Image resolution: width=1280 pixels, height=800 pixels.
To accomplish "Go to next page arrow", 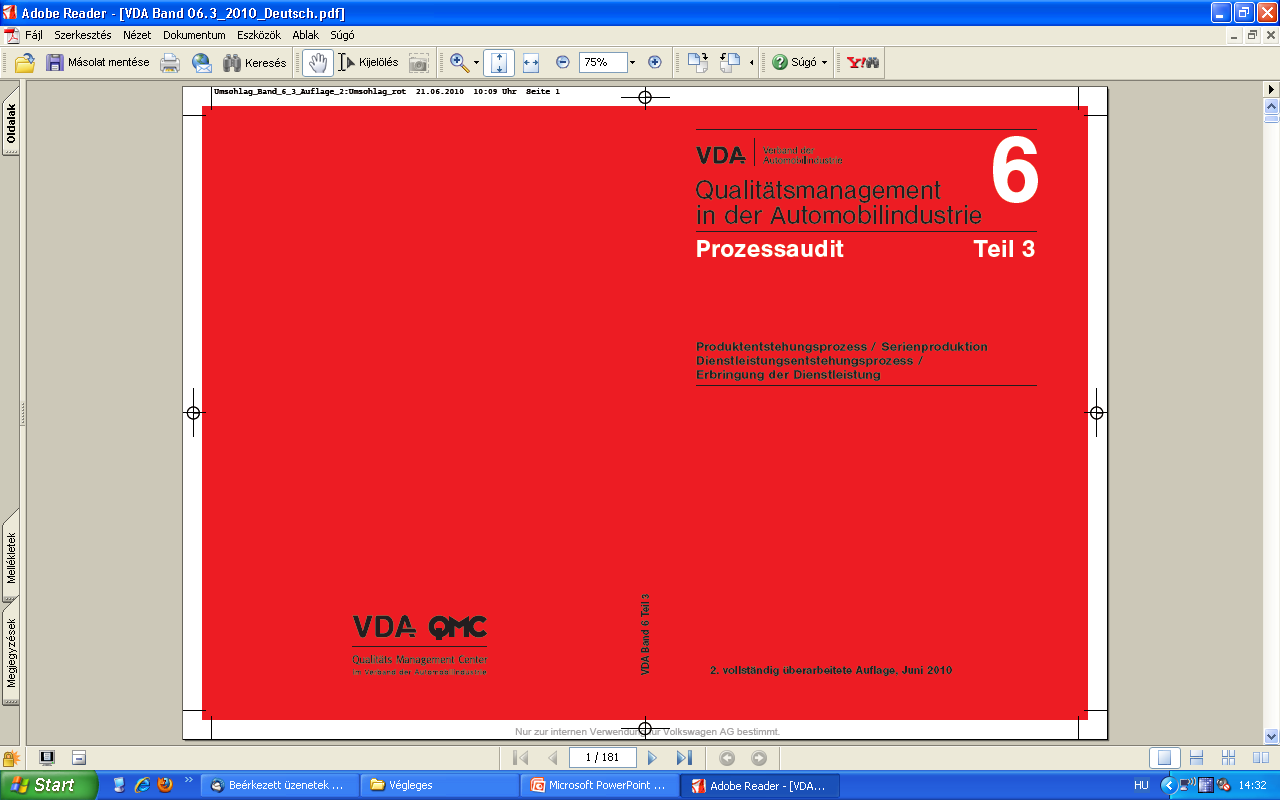I will tap(653, 758).
